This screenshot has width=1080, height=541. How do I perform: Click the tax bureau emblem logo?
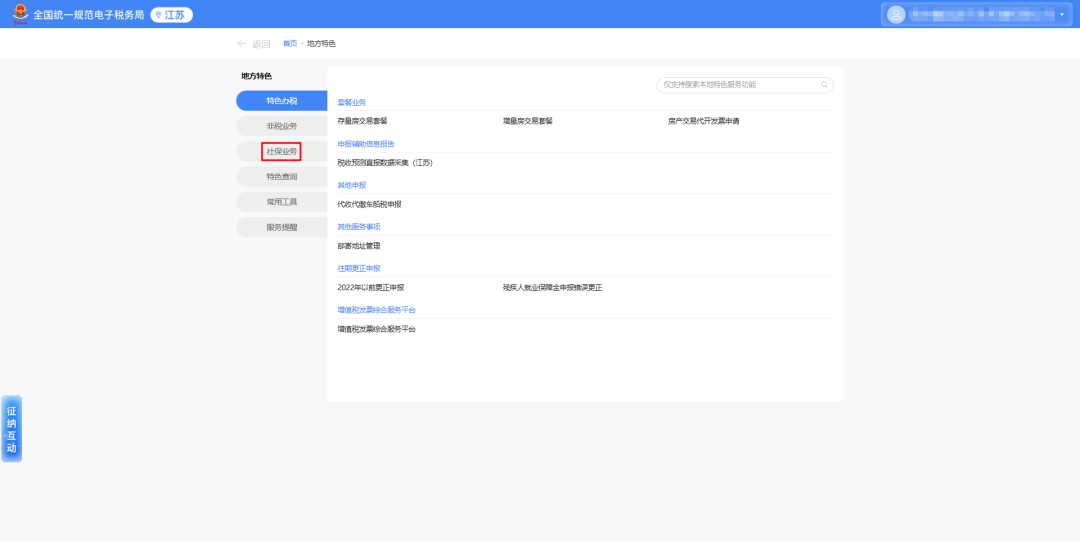point(21,14)
